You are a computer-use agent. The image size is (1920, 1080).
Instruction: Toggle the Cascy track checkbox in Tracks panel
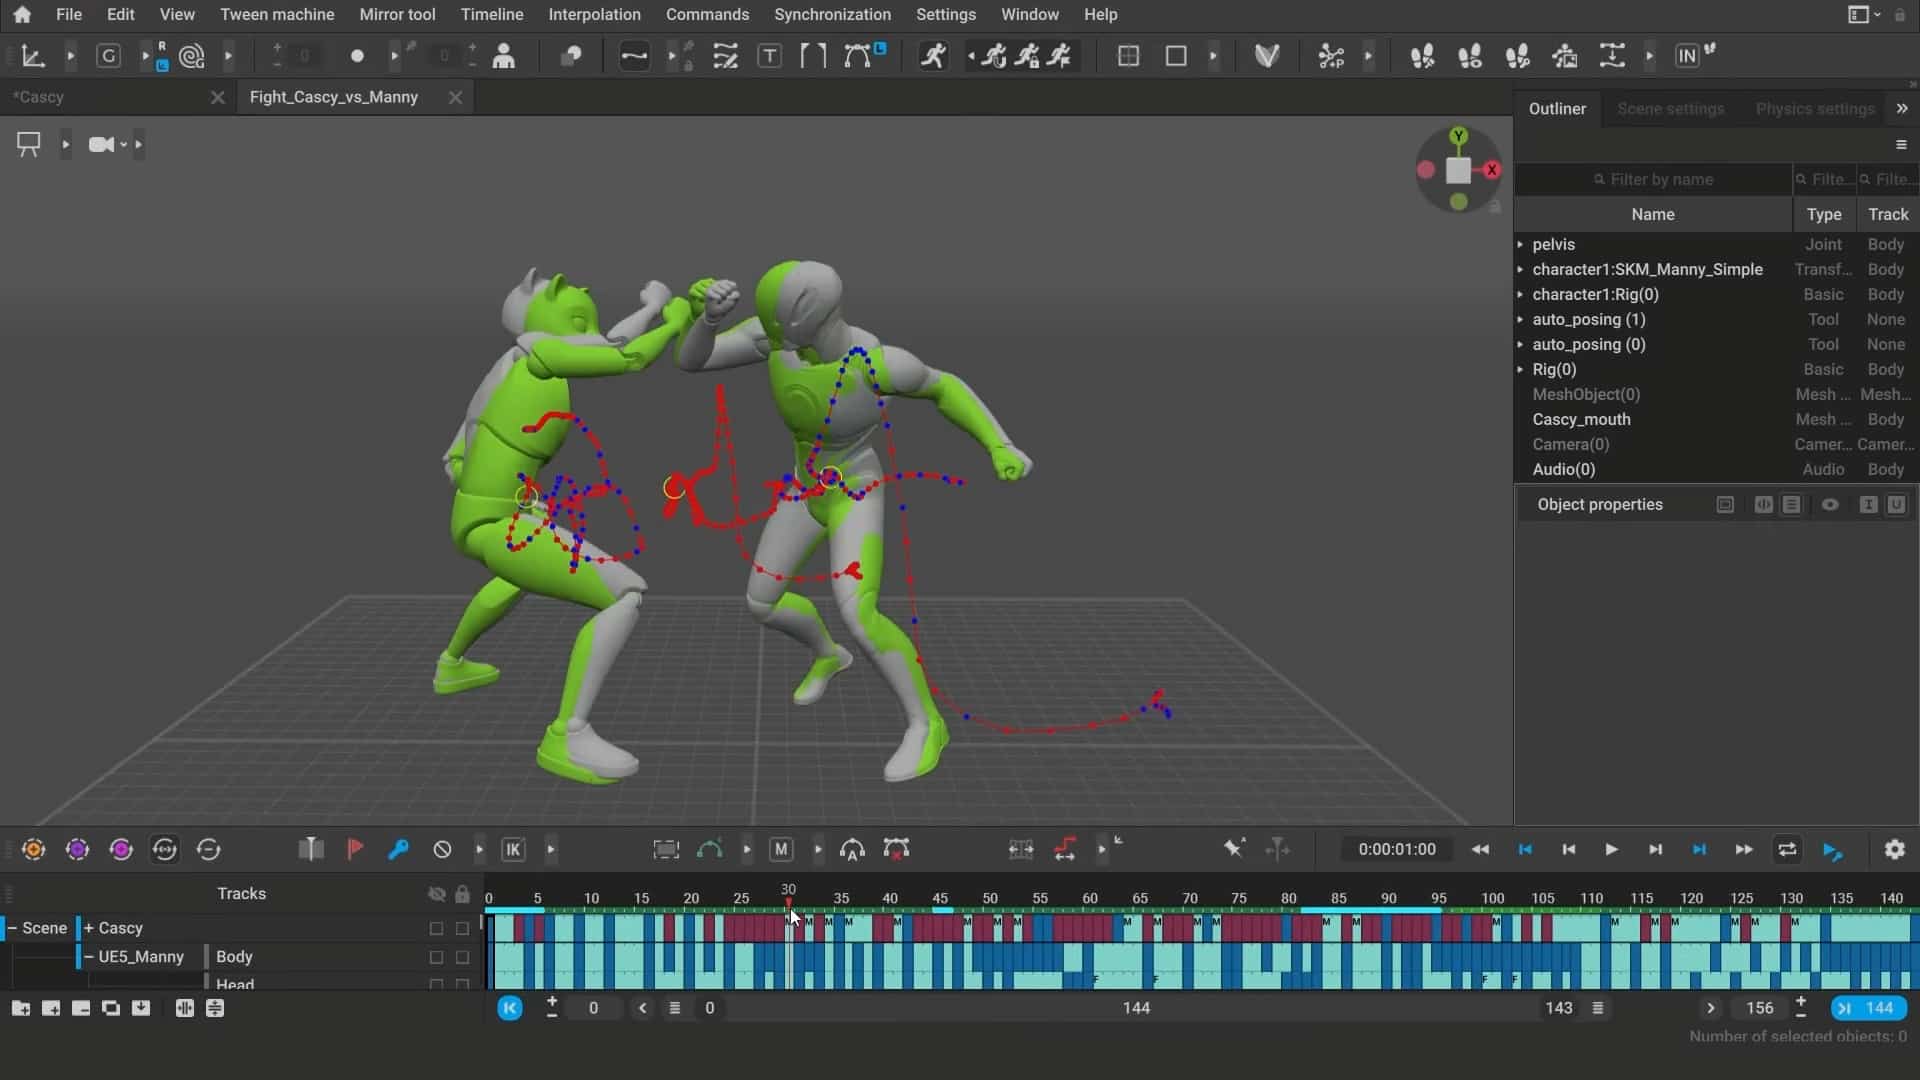click(437, 928)
